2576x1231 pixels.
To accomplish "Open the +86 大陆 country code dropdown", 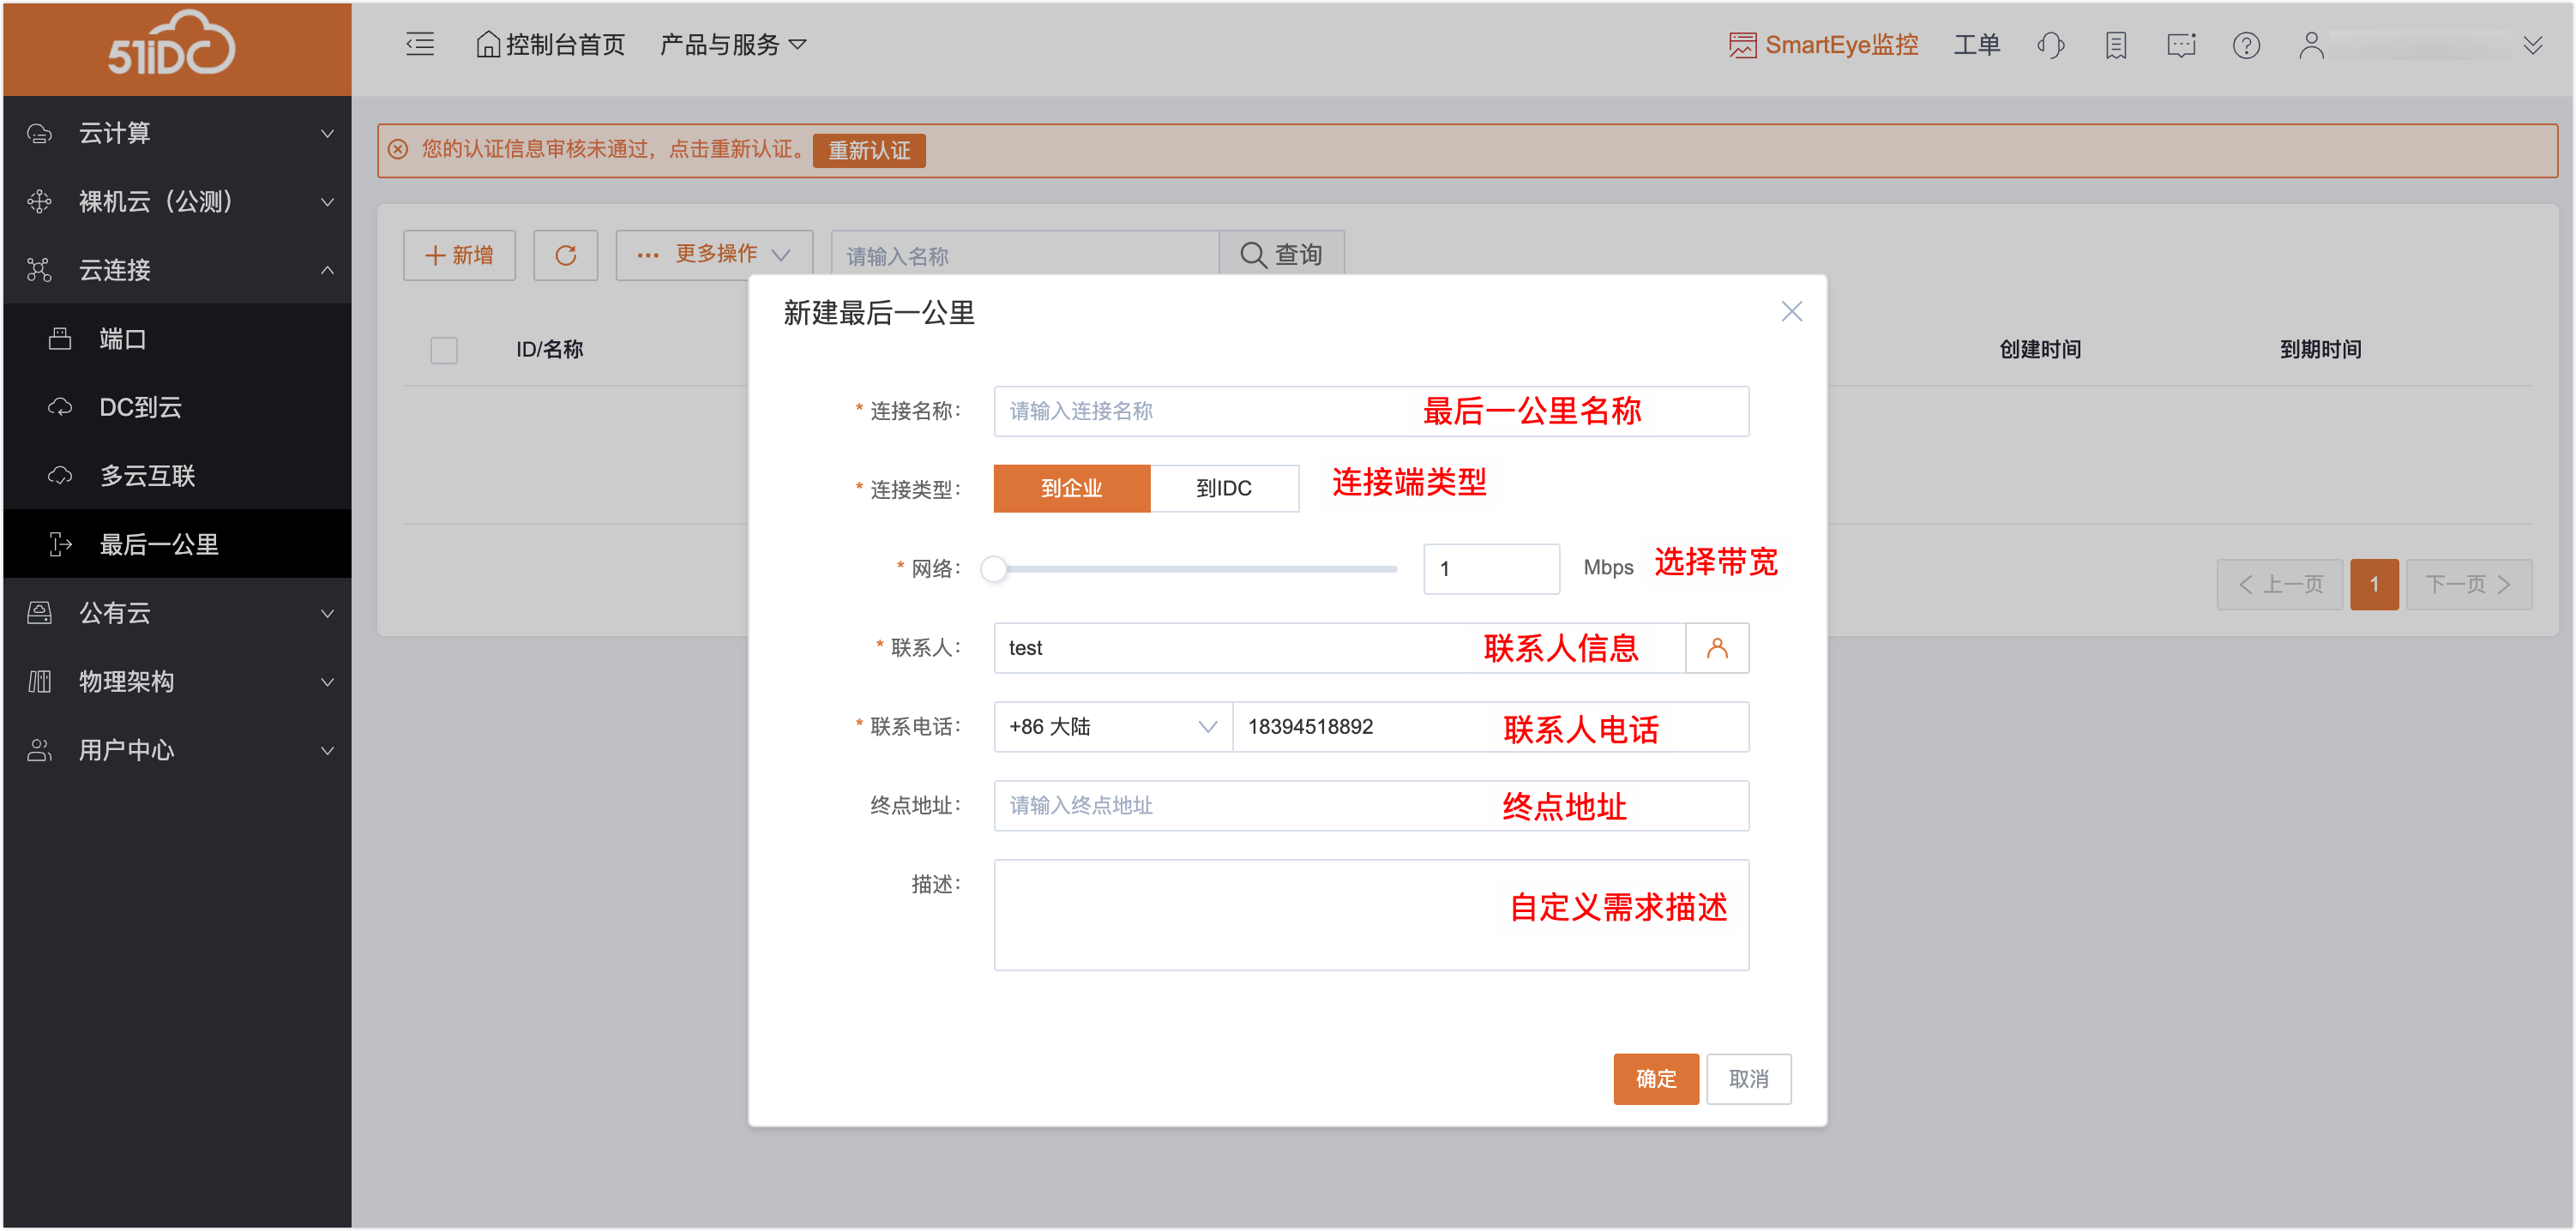I will (x=1112, y=727).
